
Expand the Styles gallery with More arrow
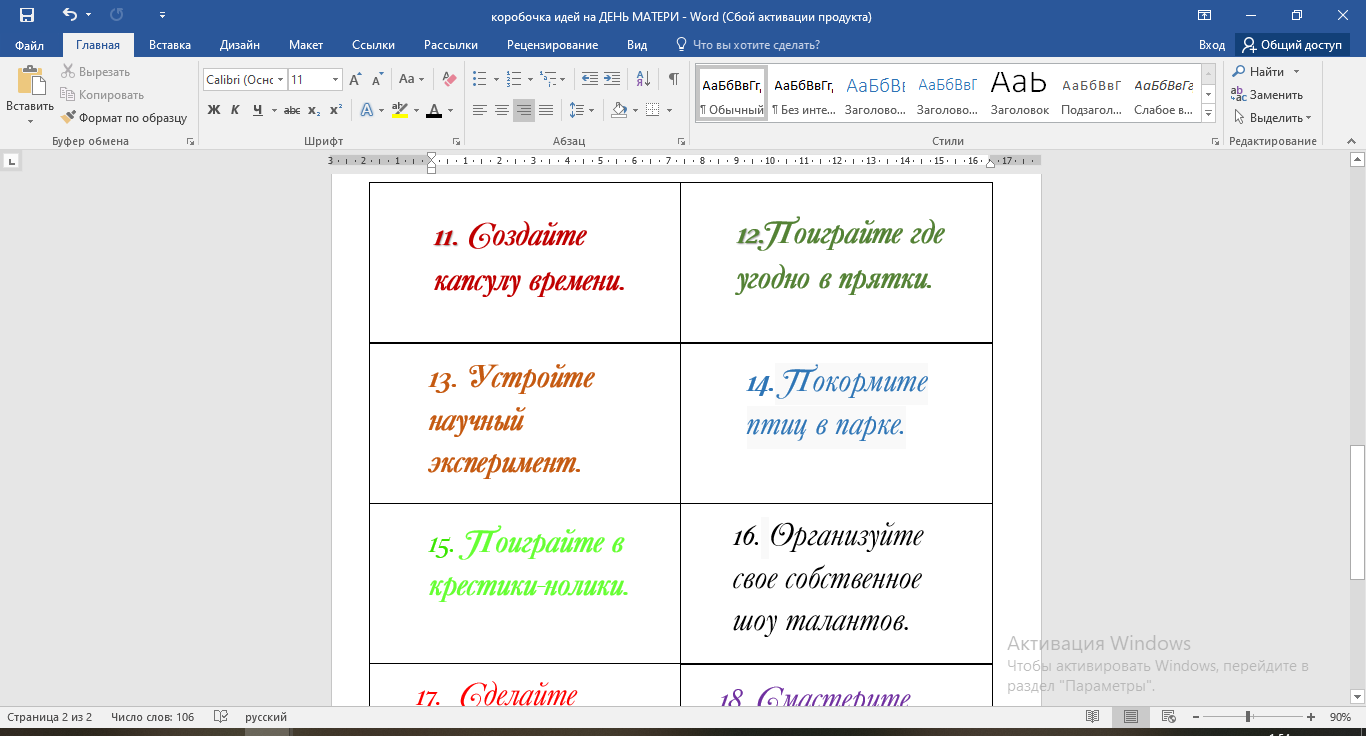click(x=1209, y=111)
